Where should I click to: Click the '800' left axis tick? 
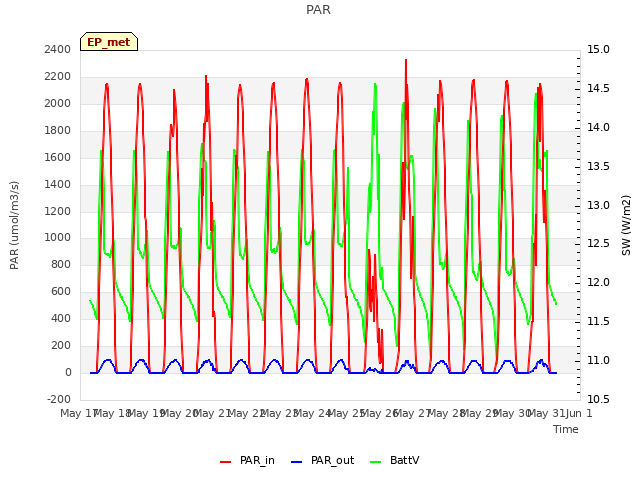click(x=61, y=265)
